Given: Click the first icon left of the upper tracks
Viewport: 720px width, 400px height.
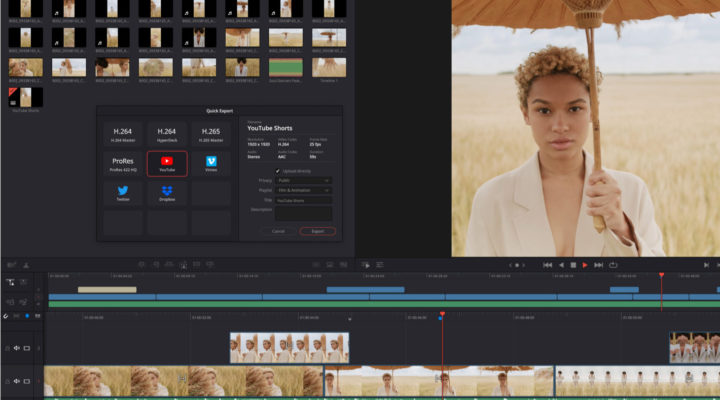Looking at the screenshot, I should [x=10, y=302].
